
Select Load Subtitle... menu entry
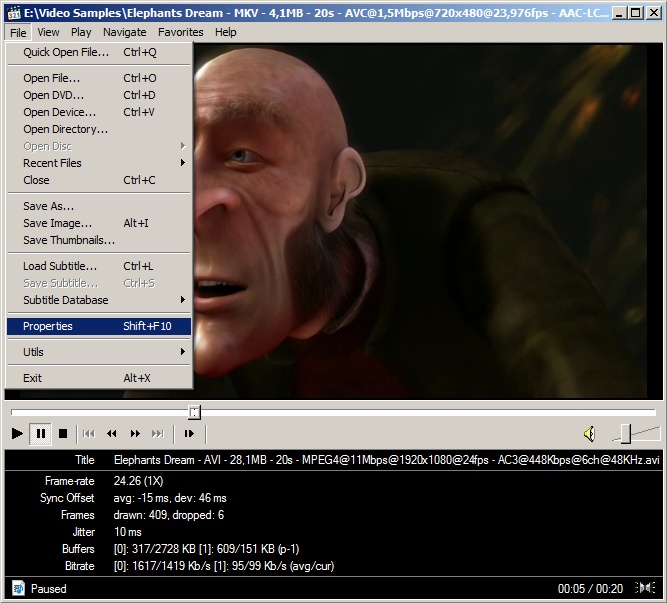(x=99, y=266)
